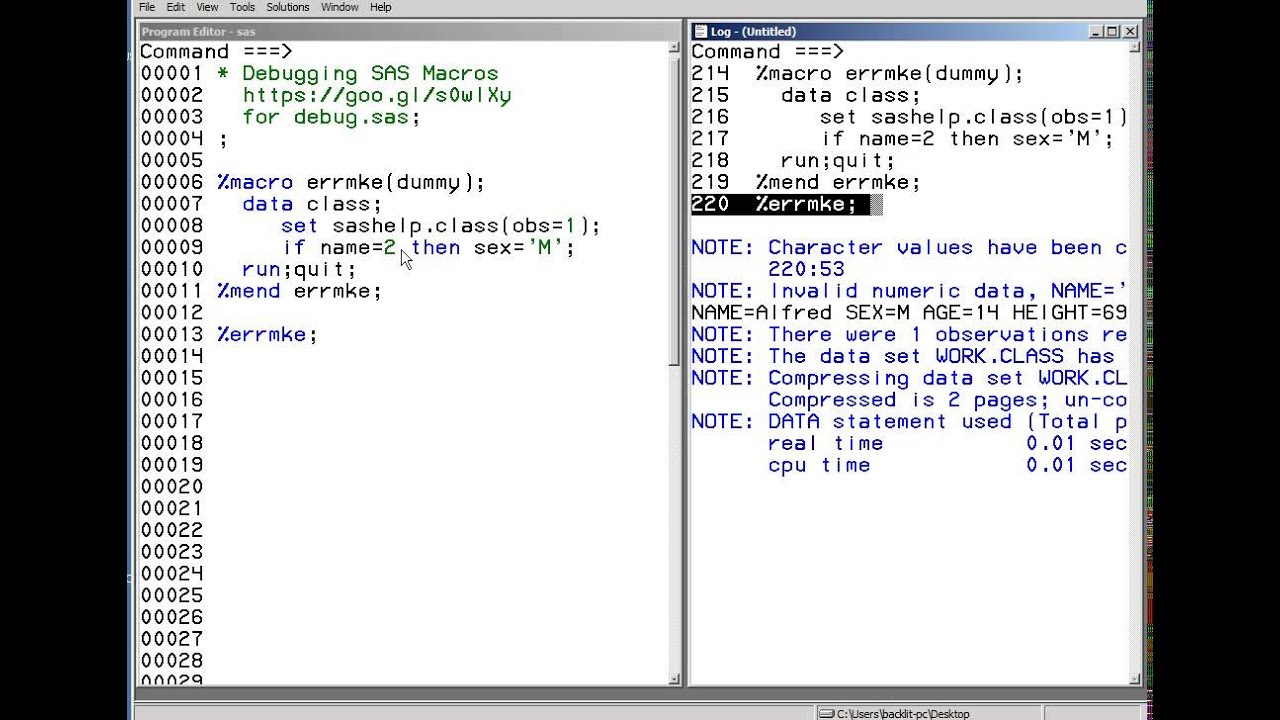This screenshot has height=720, width=1280.
Task: Click 'NAME=Alfred SEX=M AGE=14' log line
Action: click(909, 313)
